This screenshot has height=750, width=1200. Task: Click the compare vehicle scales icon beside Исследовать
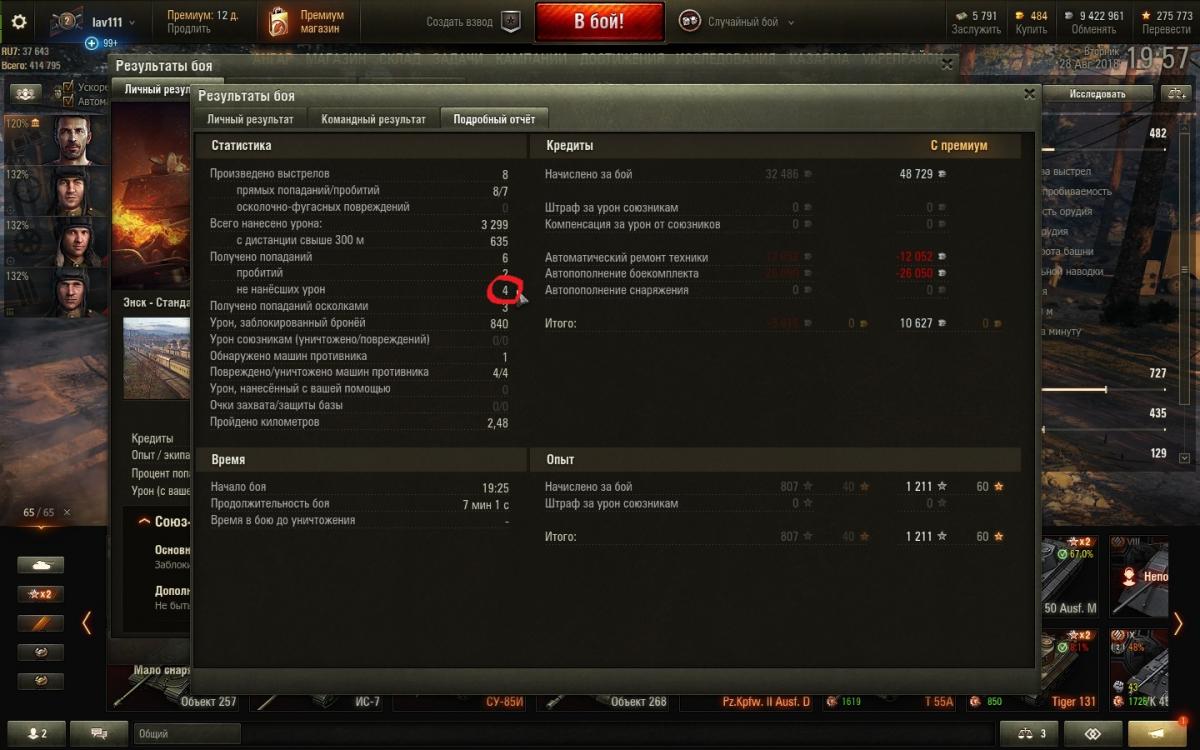(1174, 93)
